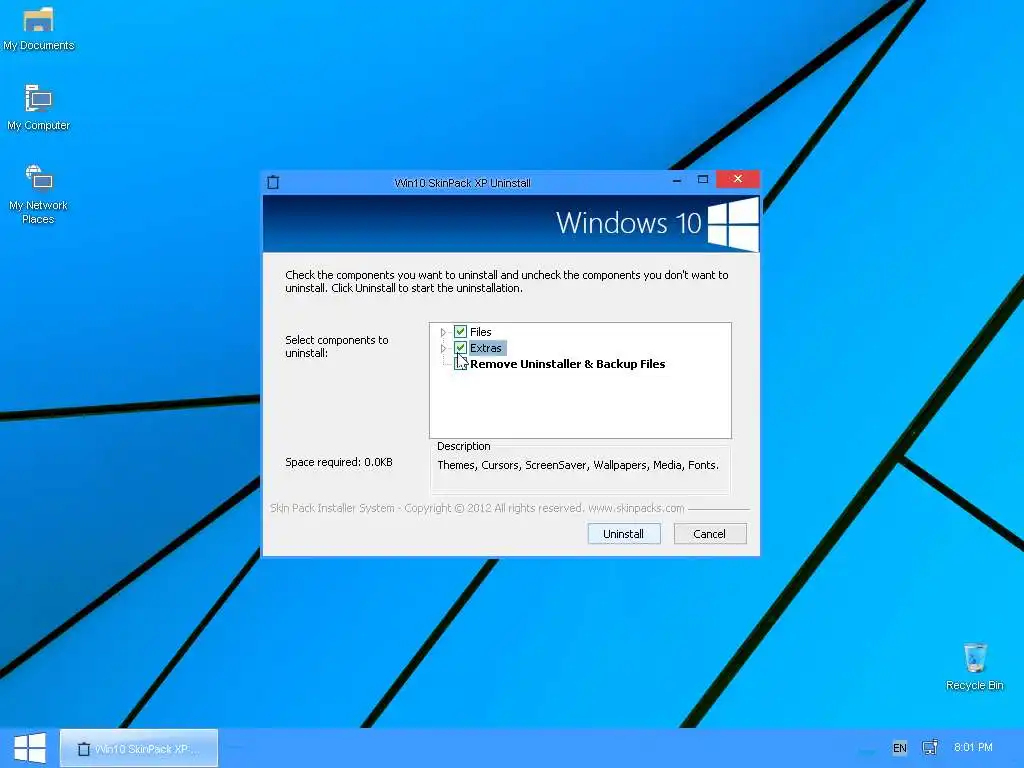This screenshot has height=768, width=1024.
Task: Check Remove Uninstaller & Backup Files box
Action: coord(460,364)
